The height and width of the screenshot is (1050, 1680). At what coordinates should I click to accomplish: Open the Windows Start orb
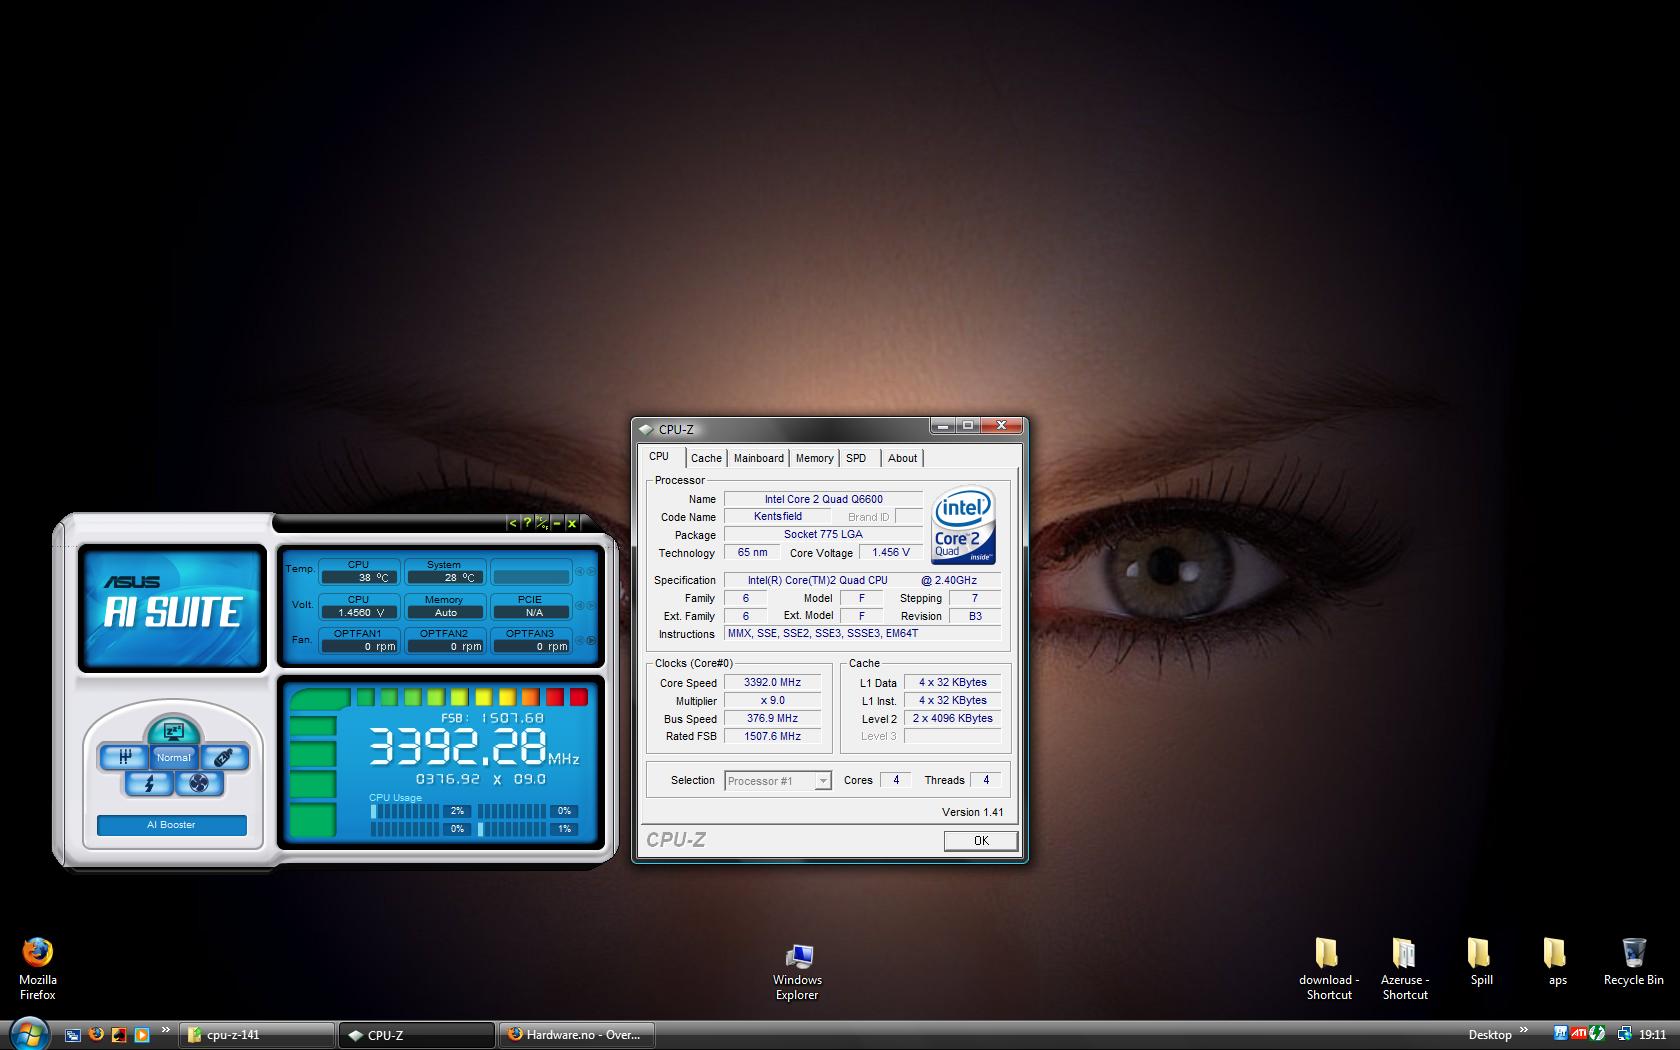[x=28, y=1033]
